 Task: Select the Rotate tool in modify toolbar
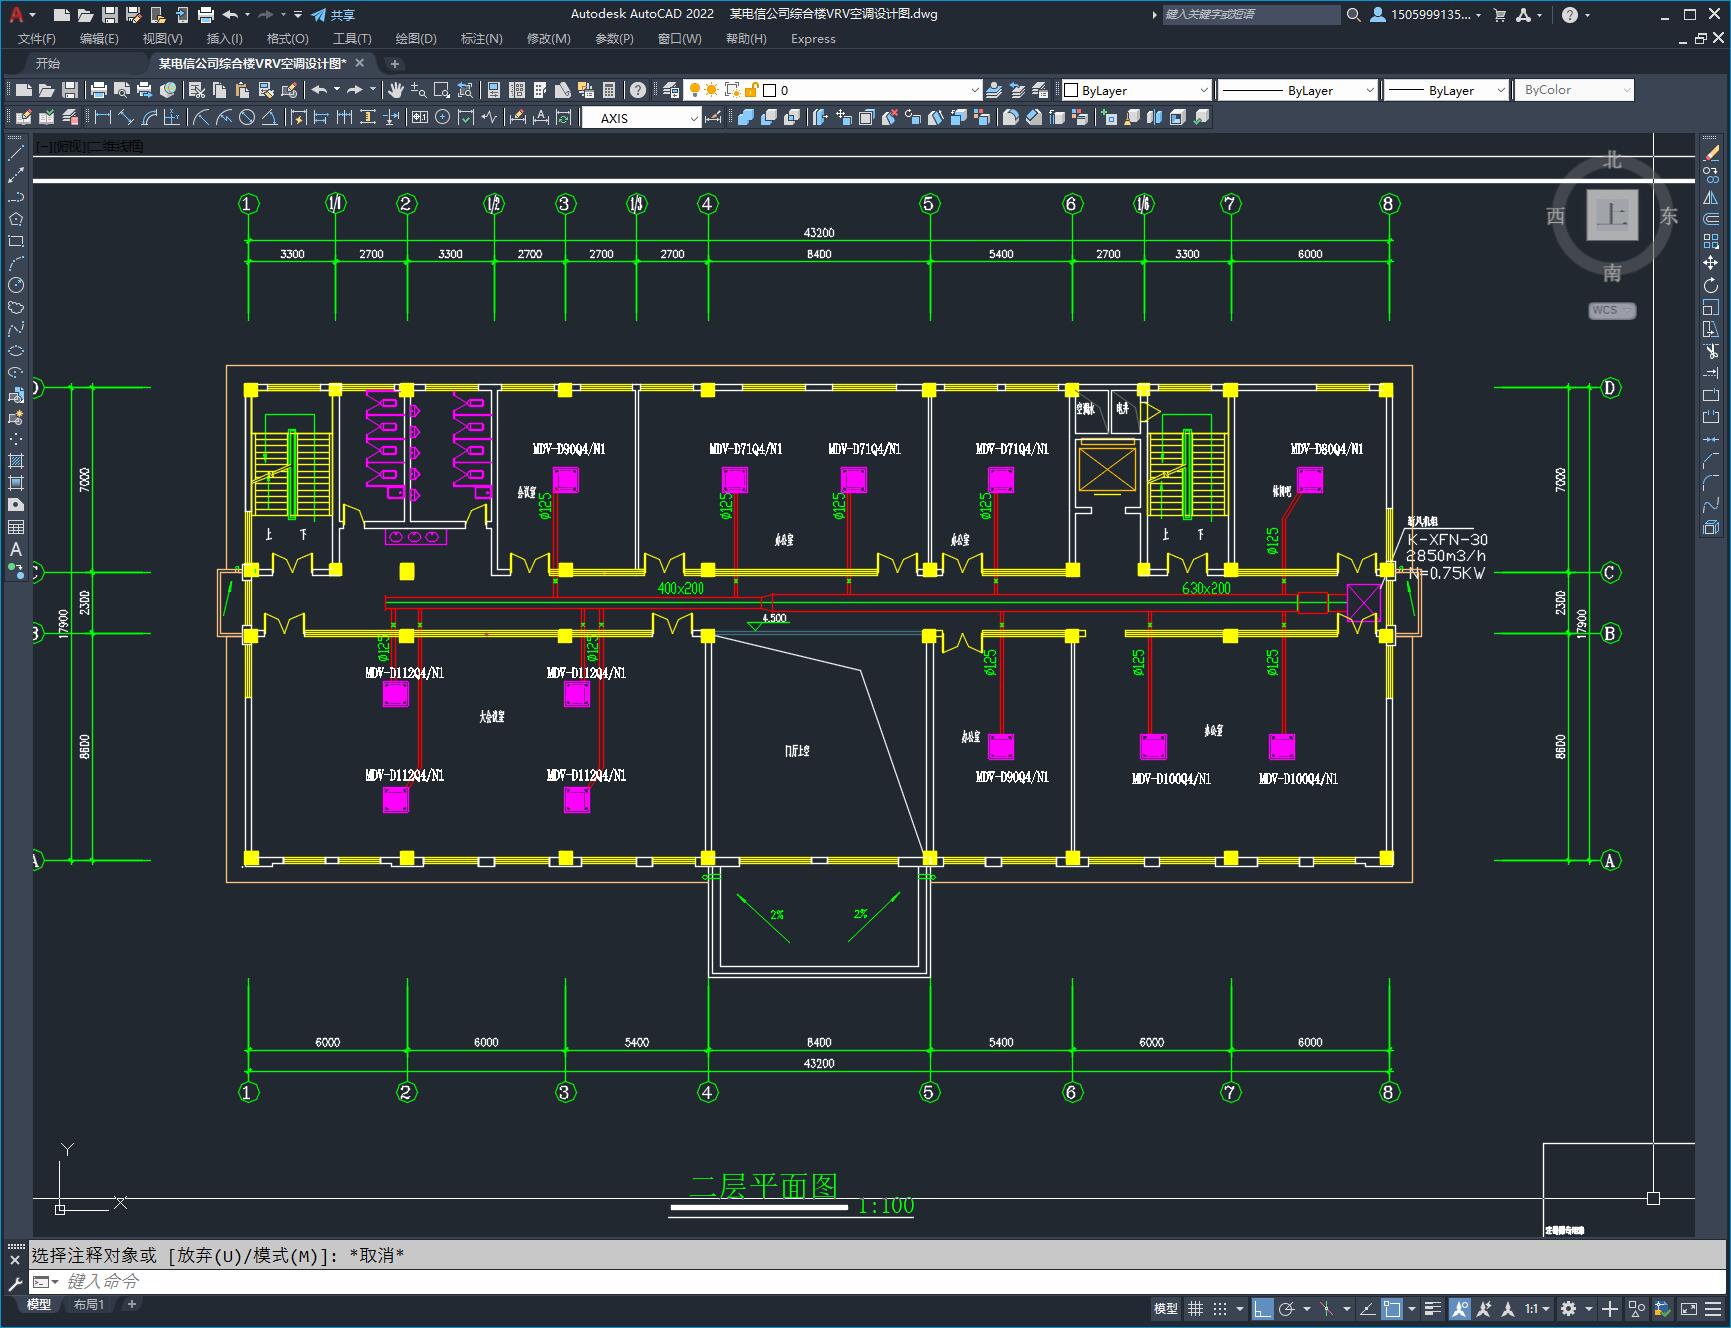point(1711,286)
